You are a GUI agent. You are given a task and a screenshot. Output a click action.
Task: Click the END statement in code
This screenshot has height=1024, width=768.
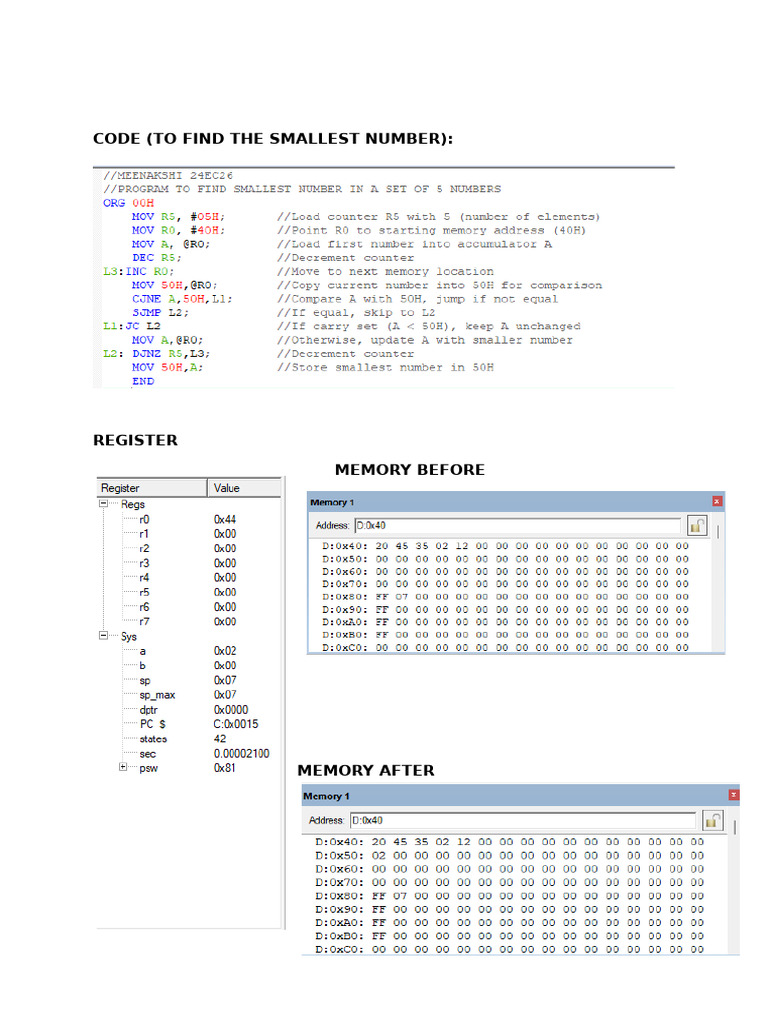[x=143, y=381]
